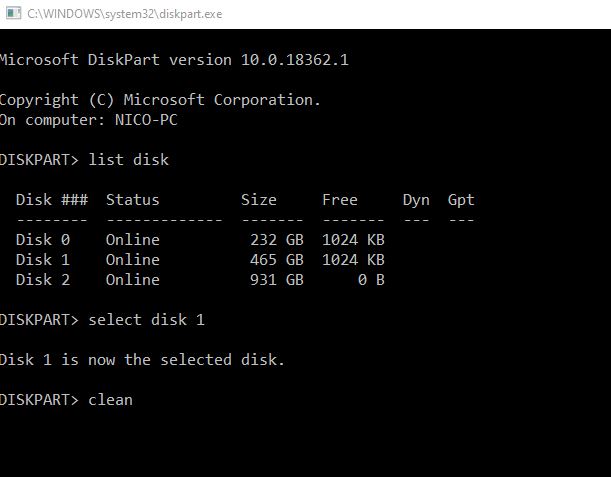This screenshot has height=477, width=611.
Task: Click the Disk 2 row label
Action: coord(43,280)
